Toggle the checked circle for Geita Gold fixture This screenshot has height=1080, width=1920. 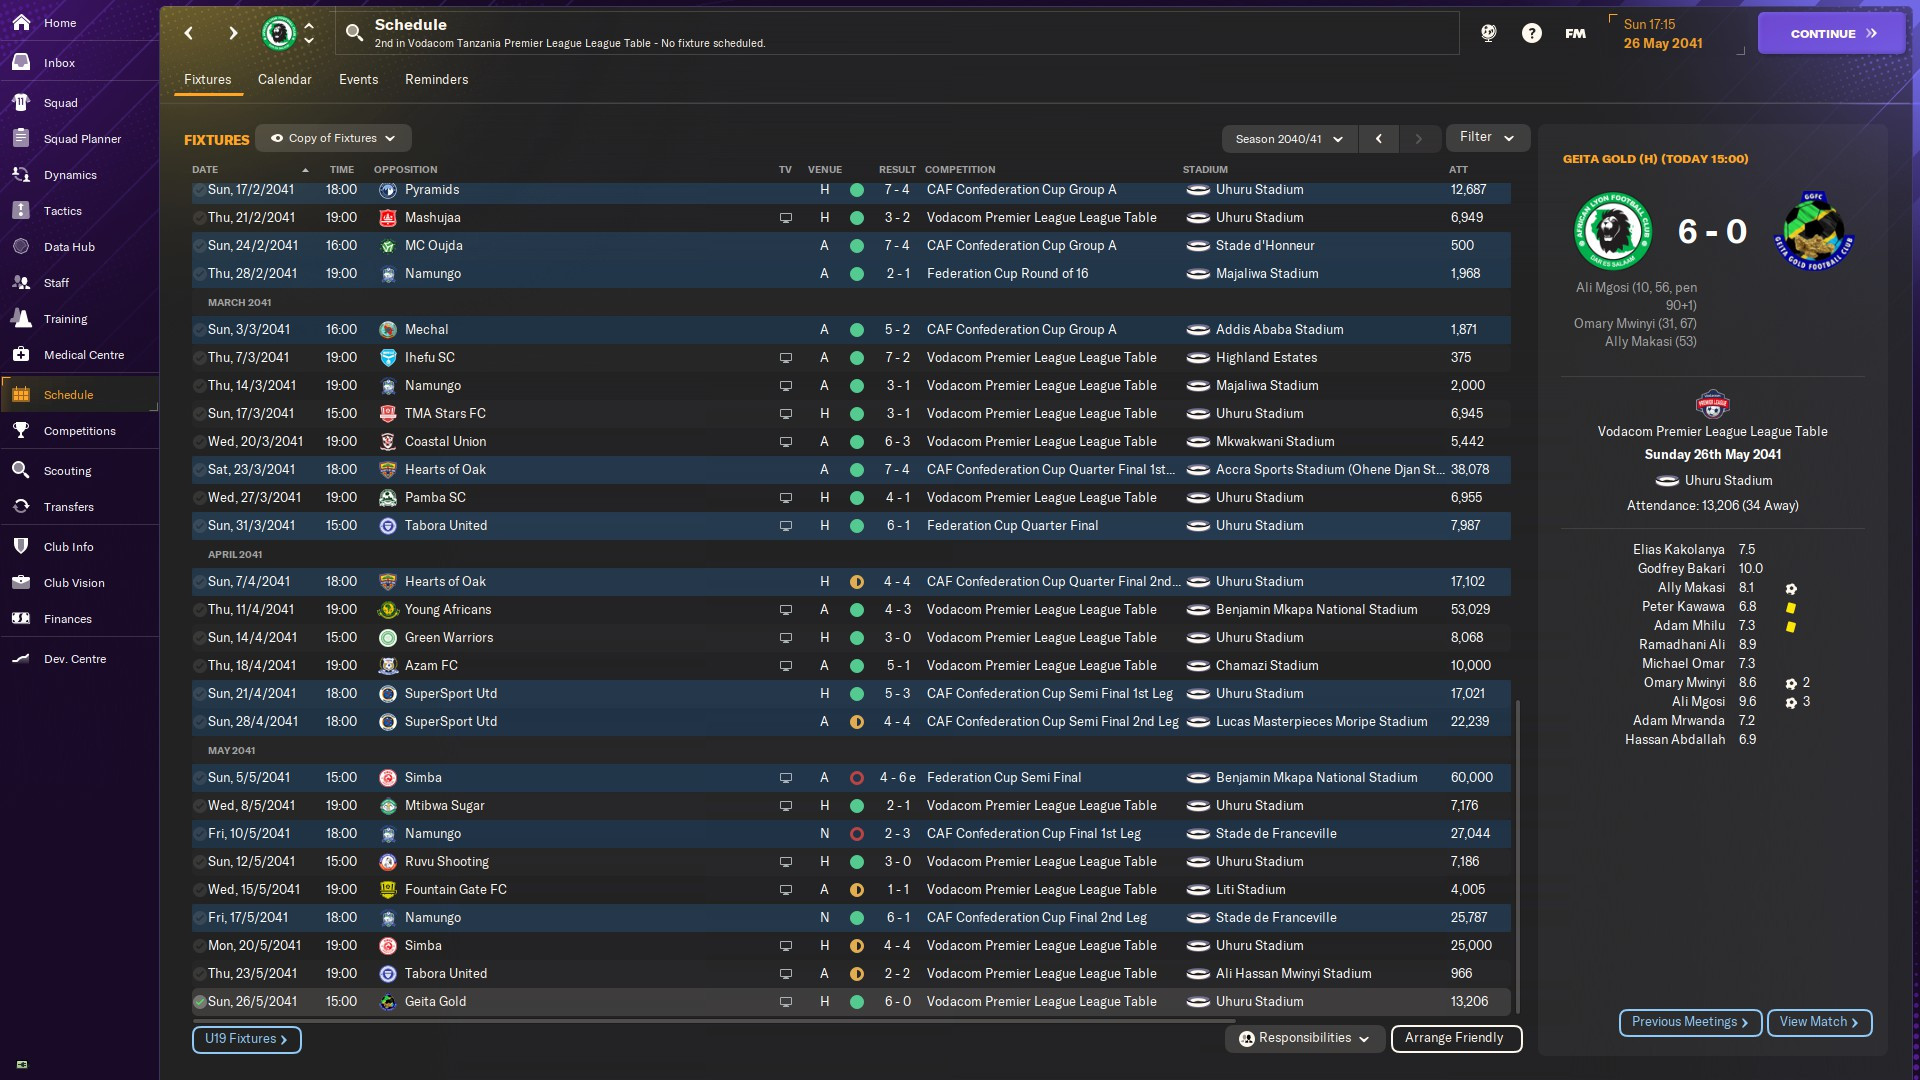coord(199,1002)
